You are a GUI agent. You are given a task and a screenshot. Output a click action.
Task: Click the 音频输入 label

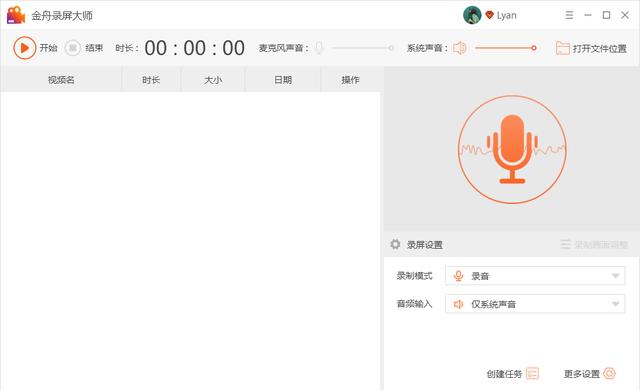pos(414,304)
